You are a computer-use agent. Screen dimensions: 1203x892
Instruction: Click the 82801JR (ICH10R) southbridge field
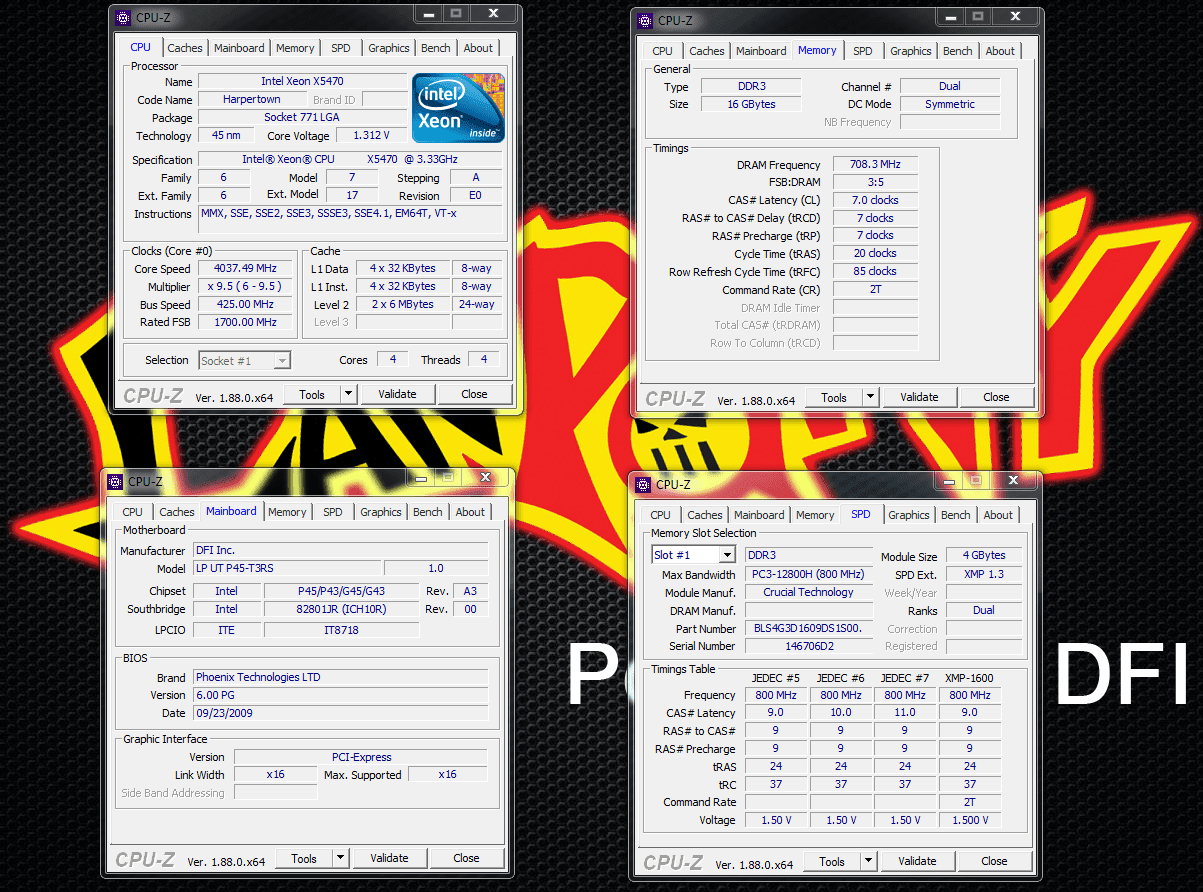pyautogui.click(x=341, y=609)
